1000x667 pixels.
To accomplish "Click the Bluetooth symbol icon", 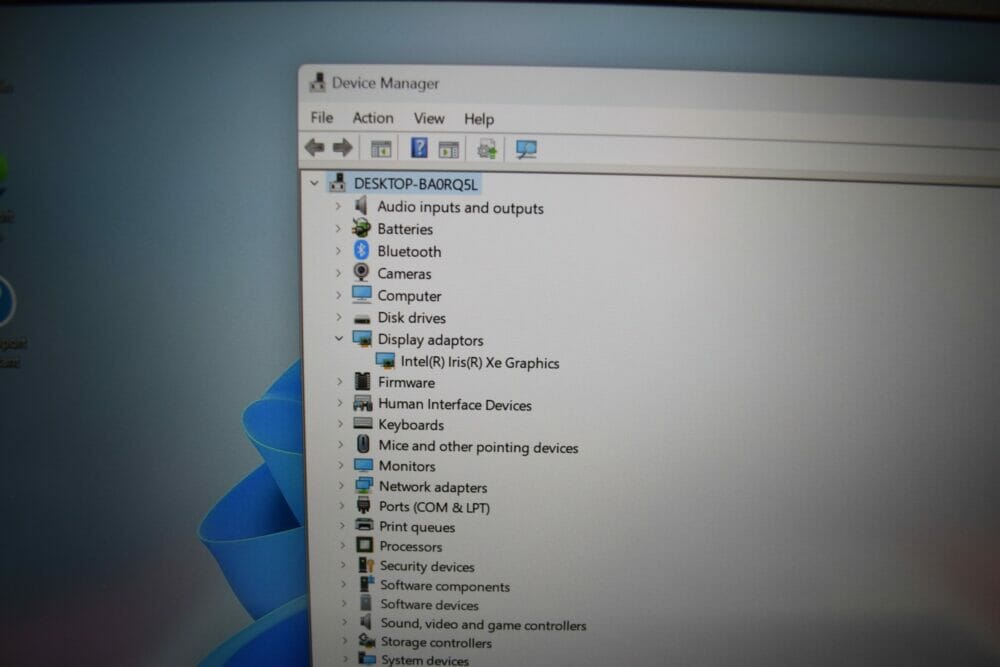I will pos(362,250).
